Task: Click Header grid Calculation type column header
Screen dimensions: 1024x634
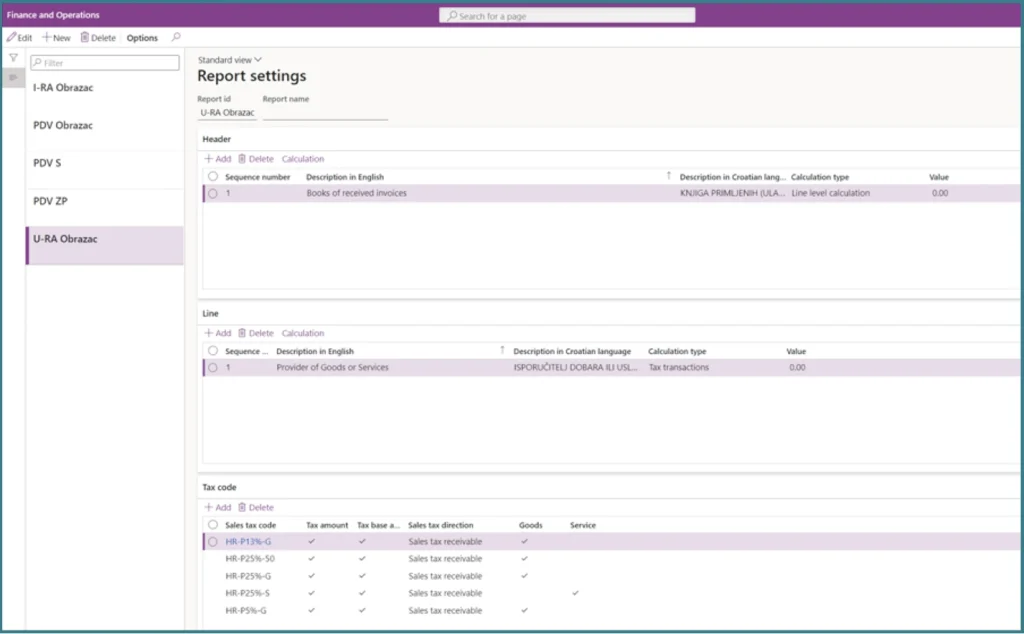Action: tap(820, 177)
